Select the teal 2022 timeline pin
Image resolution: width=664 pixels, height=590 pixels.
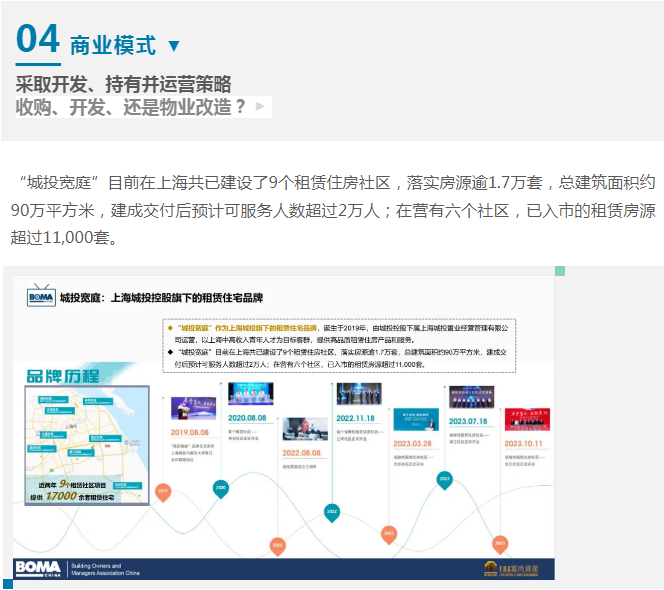click(x=332, y=513)
